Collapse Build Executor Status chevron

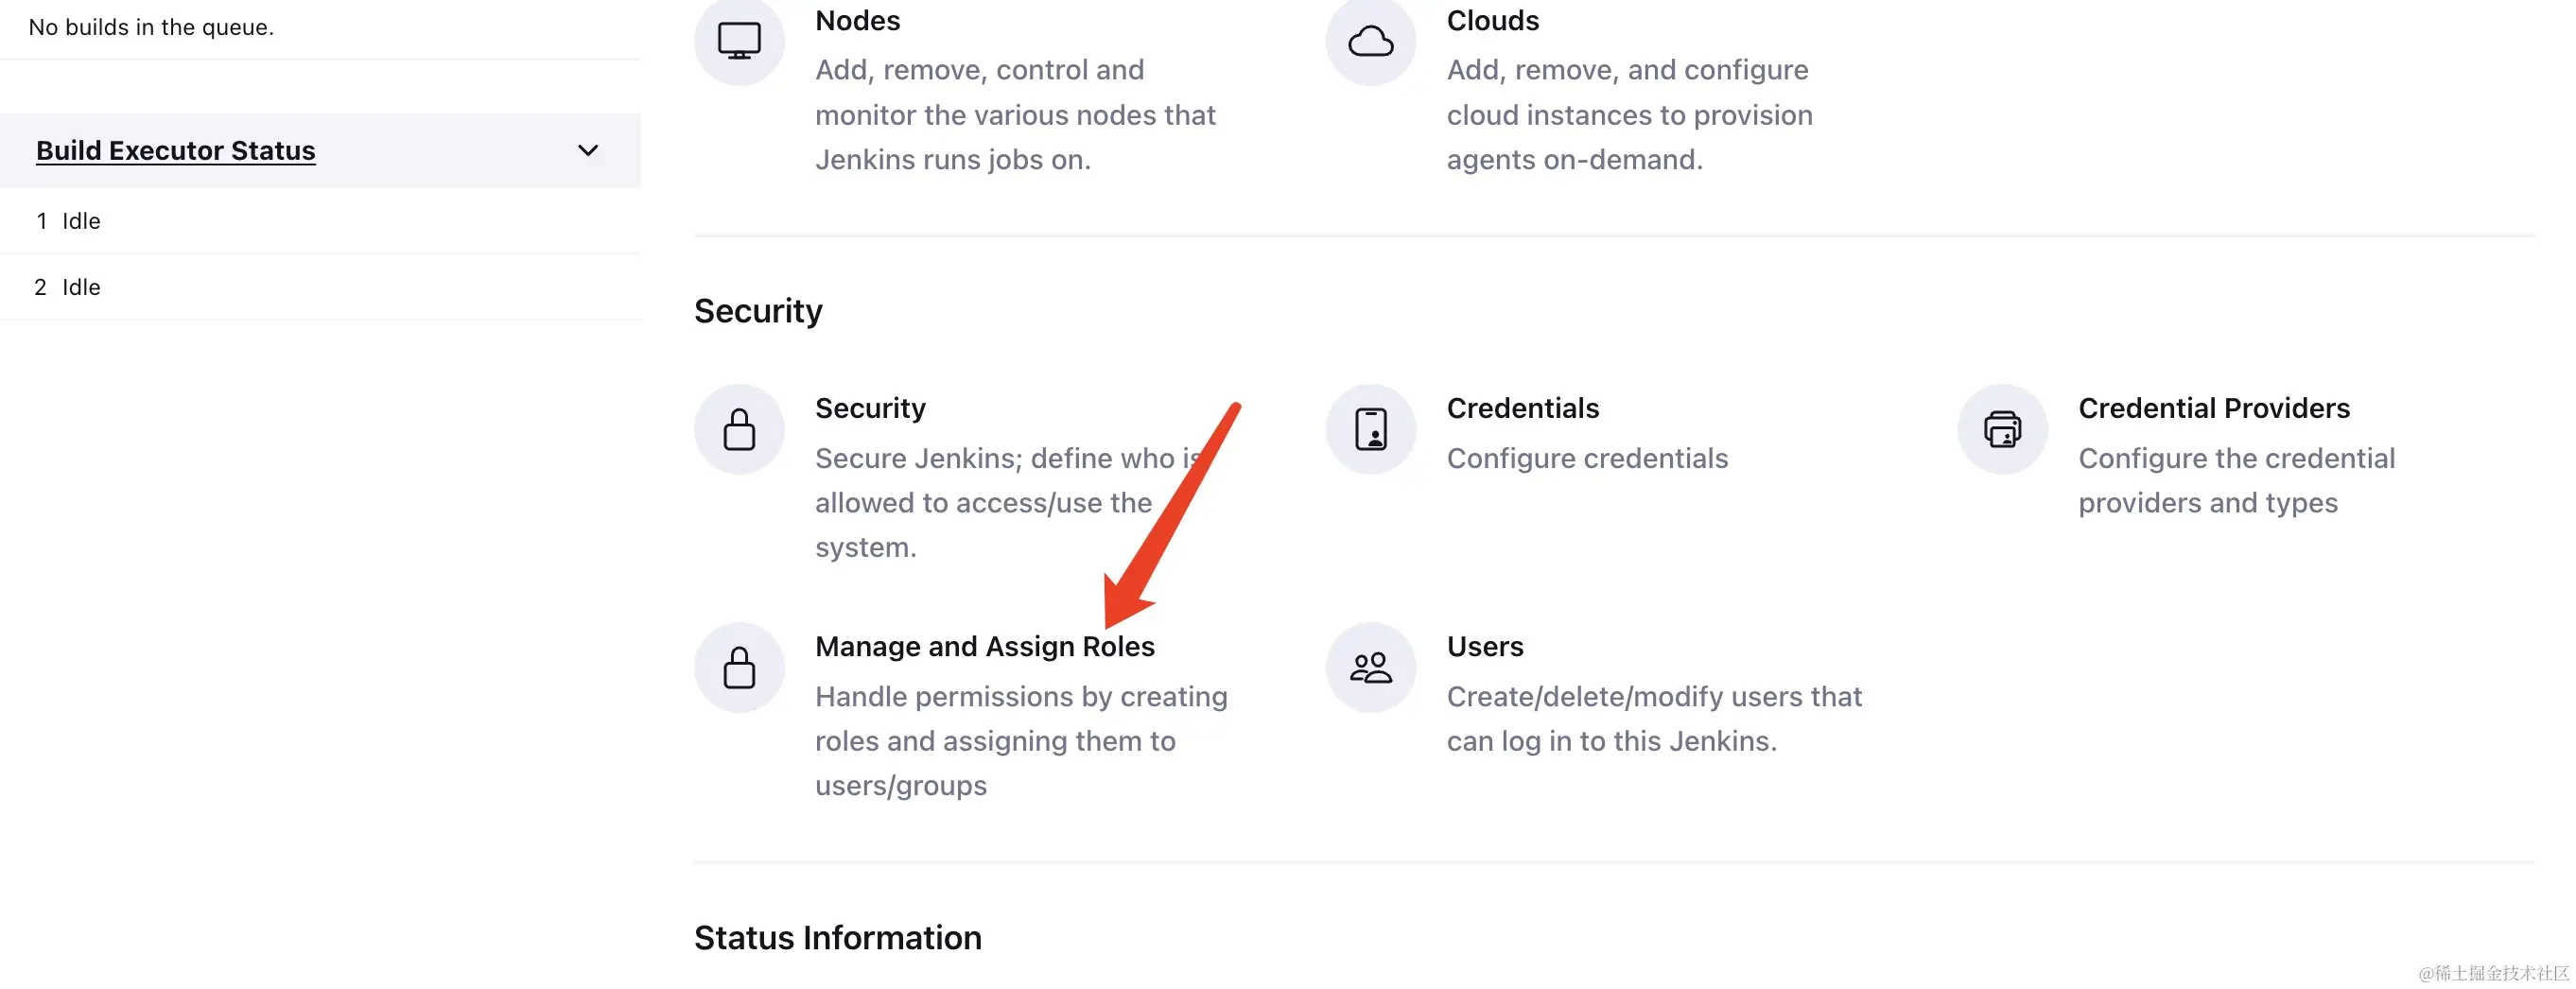[x=588, y=151]
